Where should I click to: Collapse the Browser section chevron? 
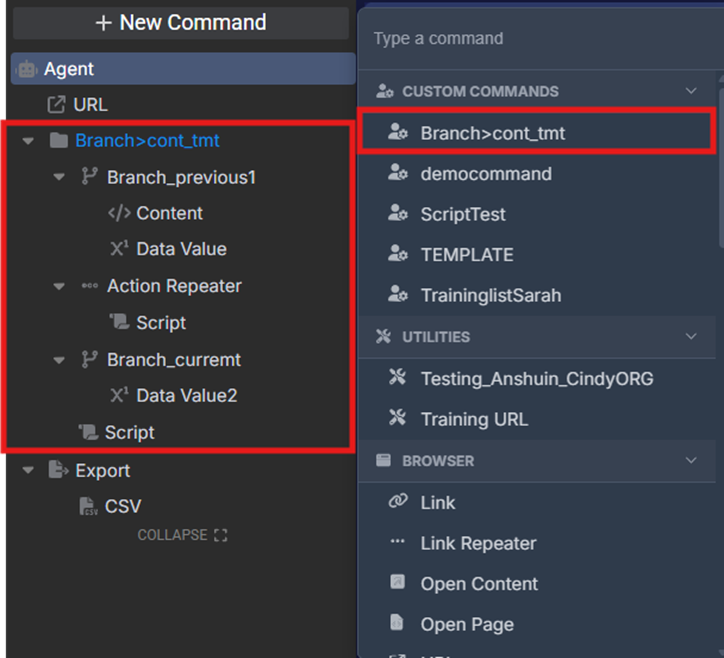690,461
